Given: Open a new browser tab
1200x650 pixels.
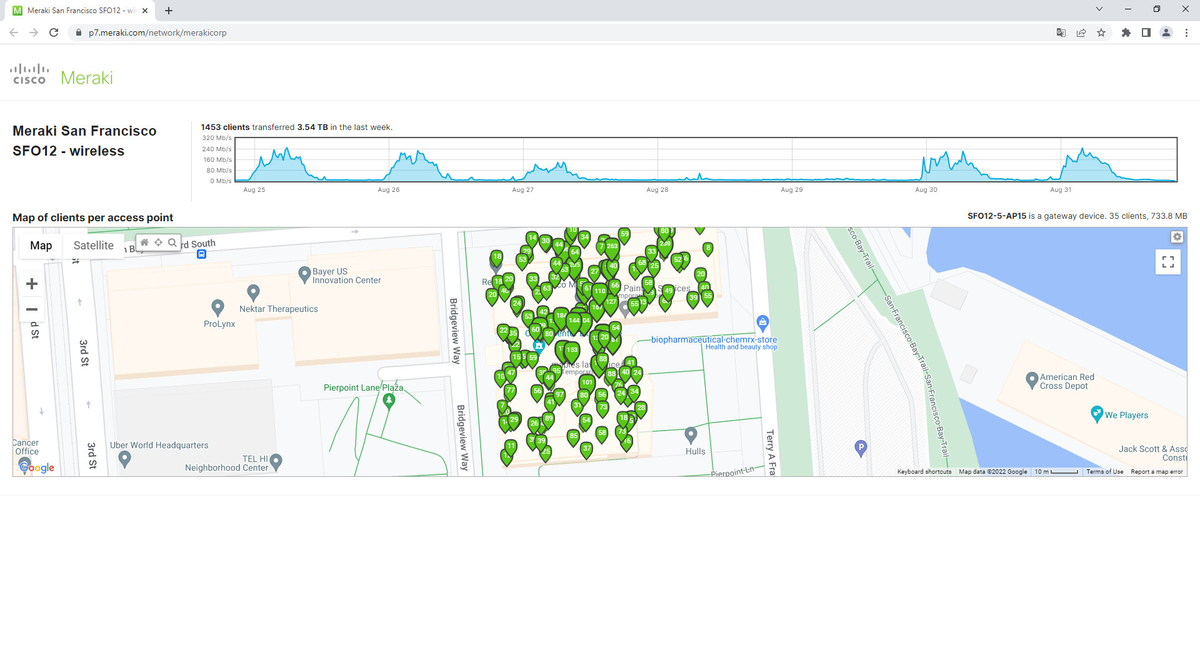Looking at the screenshot, I should (168, 11).
